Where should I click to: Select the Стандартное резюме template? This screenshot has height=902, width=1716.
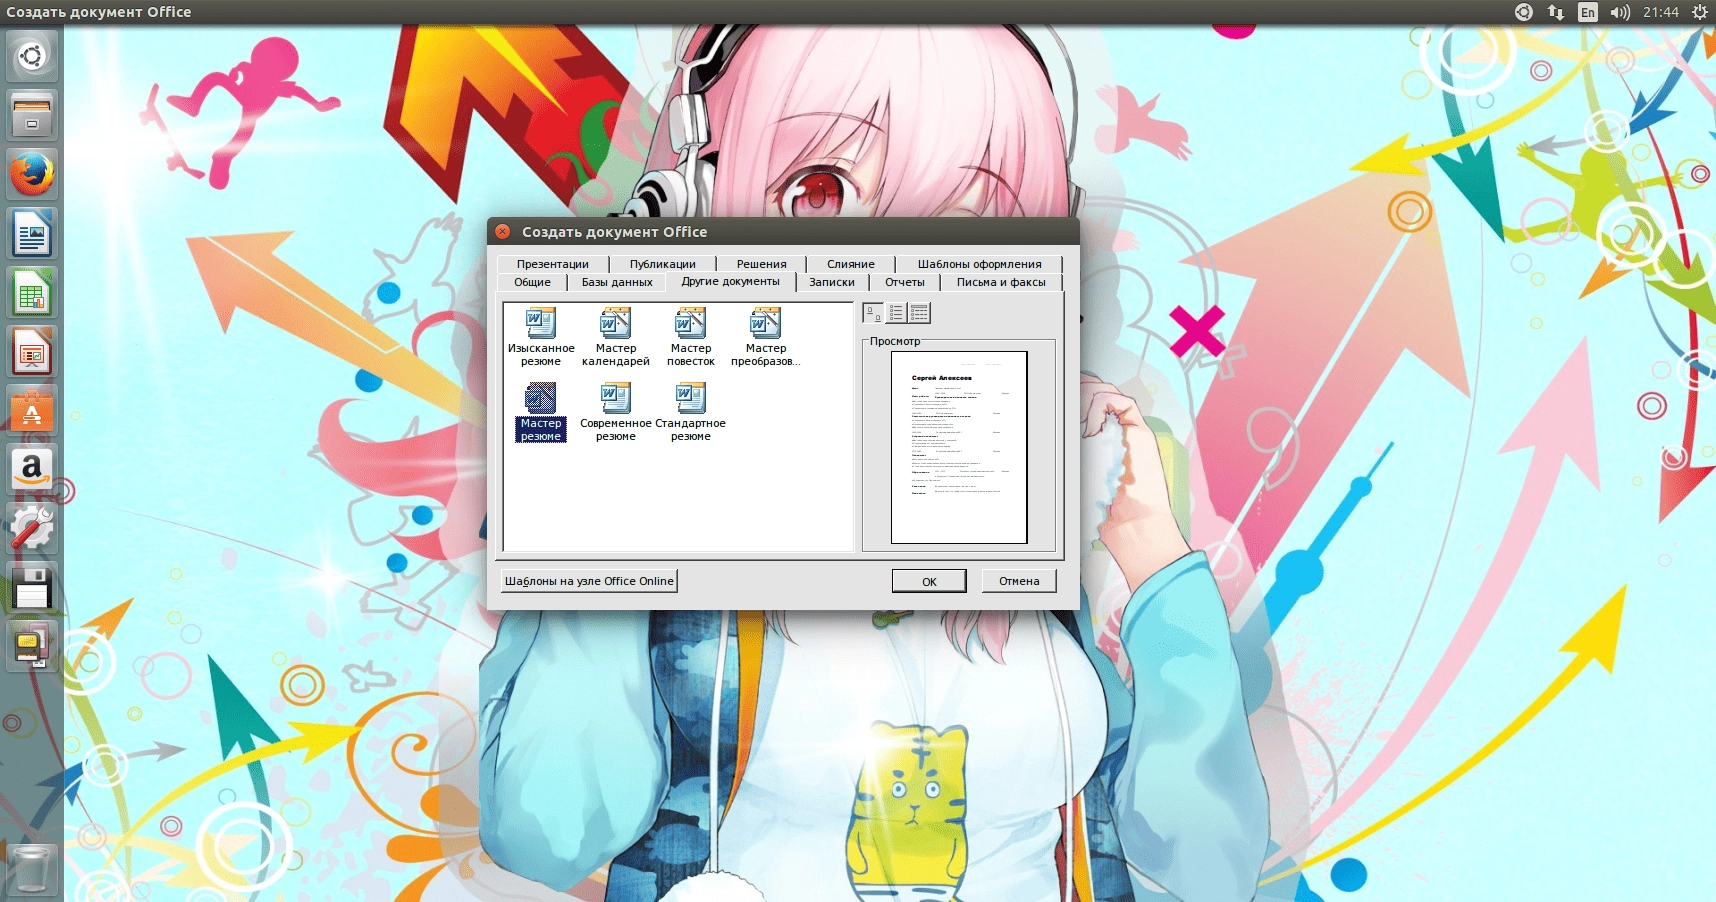click(691, 412)
